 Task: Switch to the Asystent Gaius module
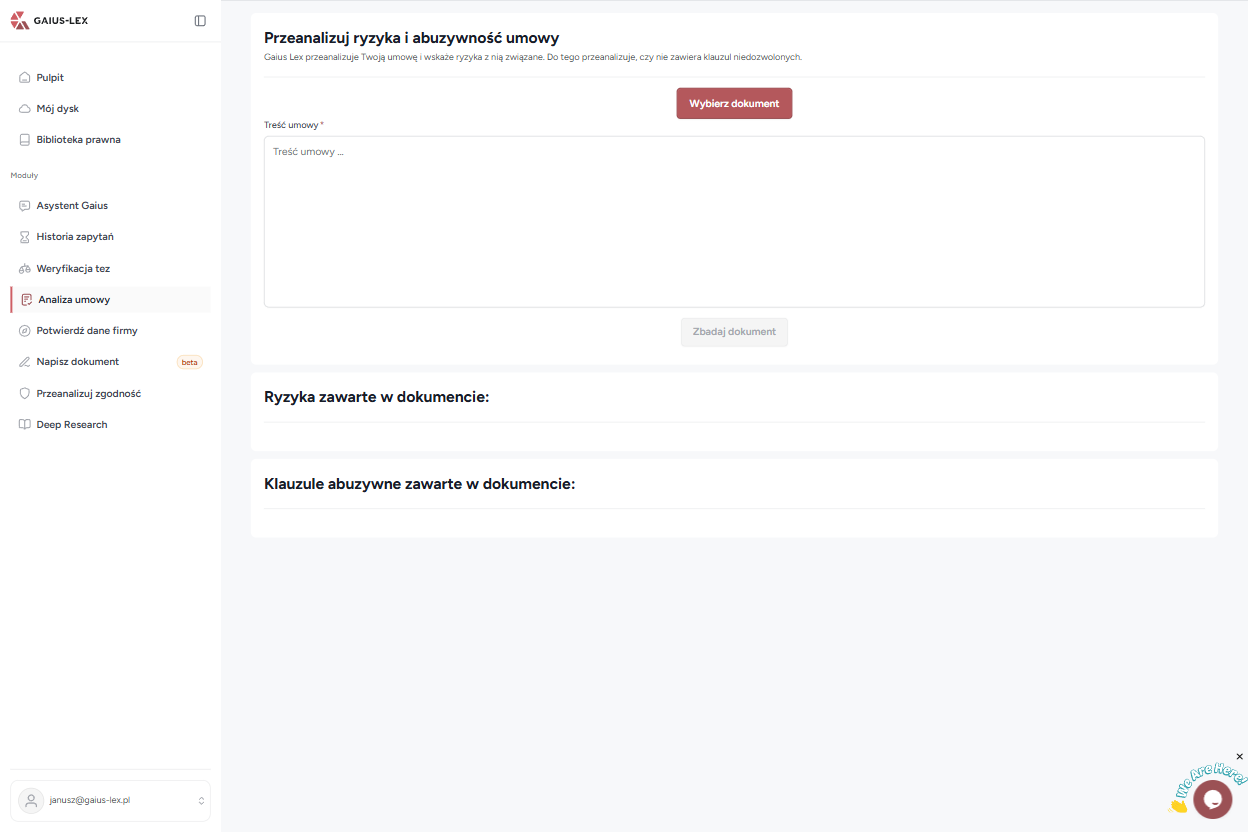point(74,205)
